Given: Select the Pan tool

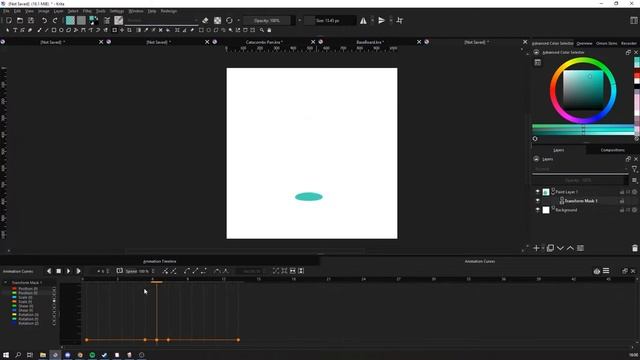Looking at the screenshot, I should click(x=269, y=30).
